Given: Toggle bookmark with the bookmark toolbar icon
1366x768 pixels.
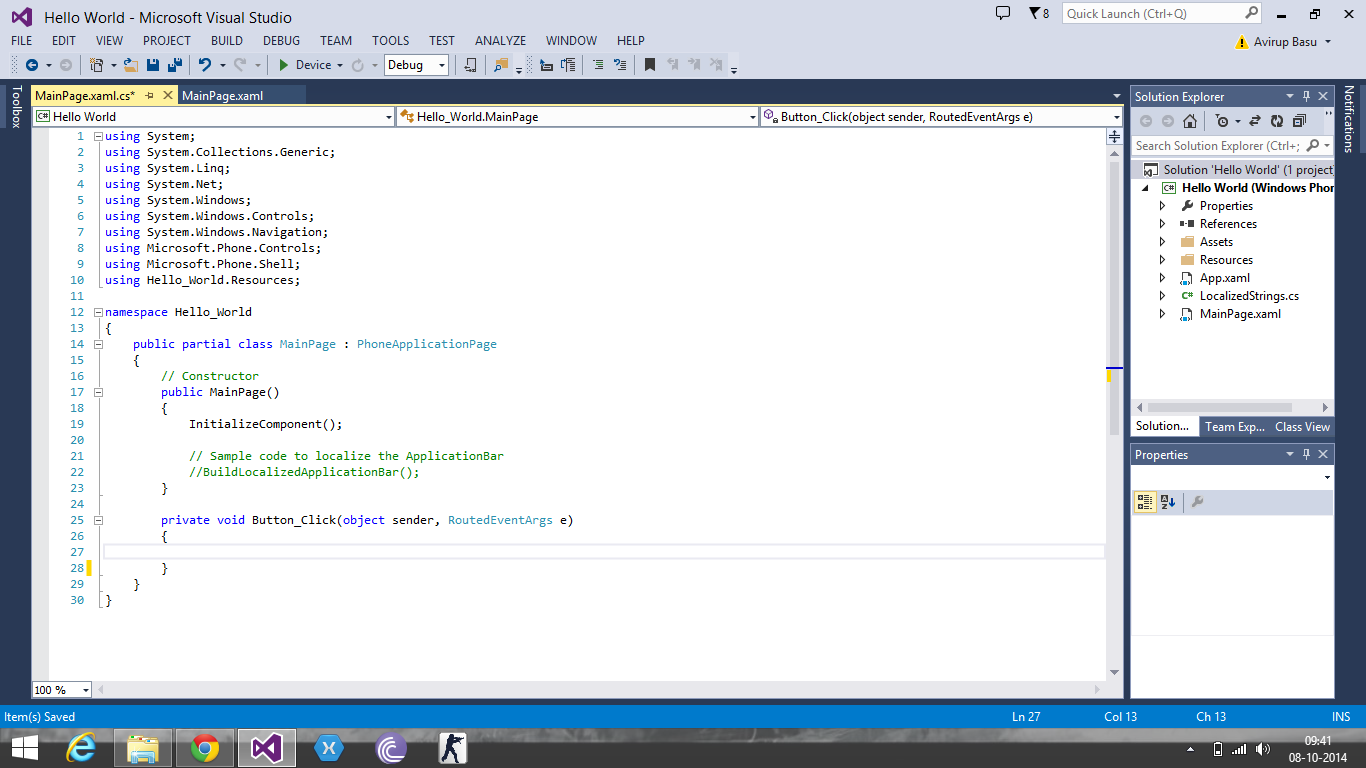Looking at the screenshot, I should coord(650,65).
